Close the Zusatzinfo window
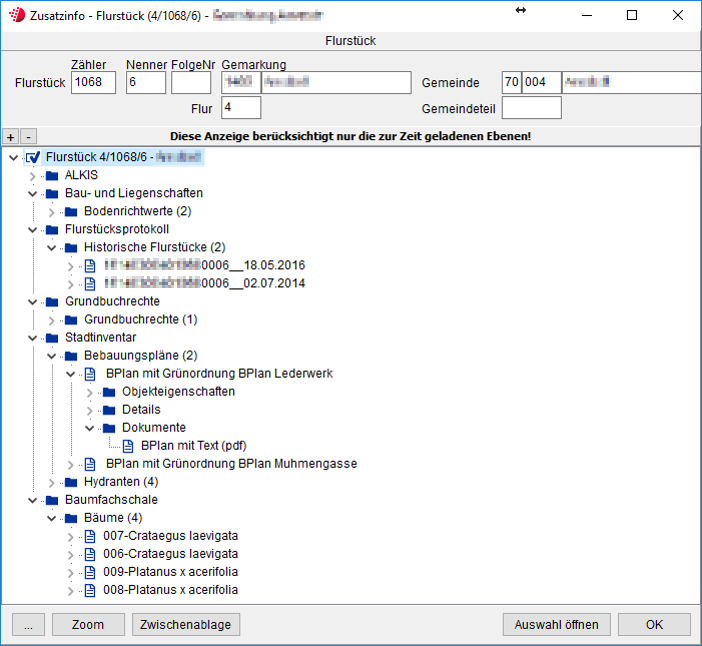 (x=678, y=15)
